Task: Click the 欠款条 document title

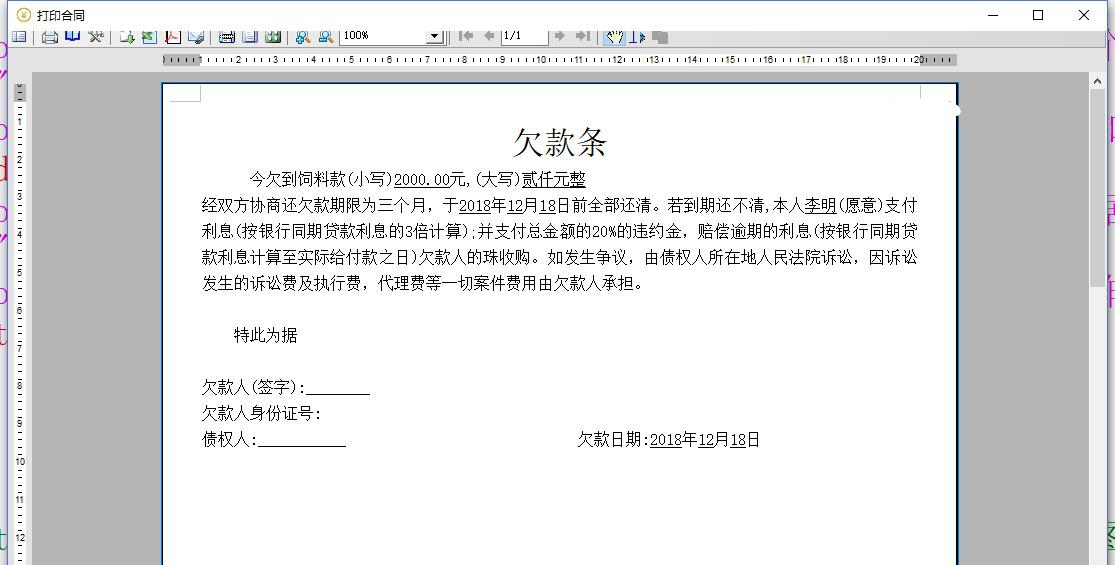Action: (560, 143)
